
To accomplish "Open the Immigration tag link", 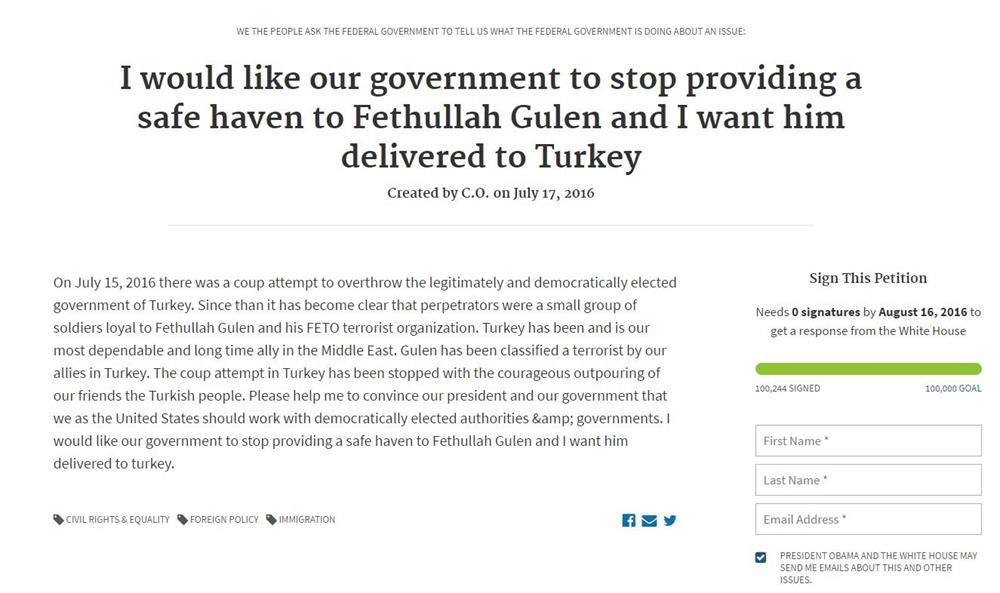I will point(307,520).
